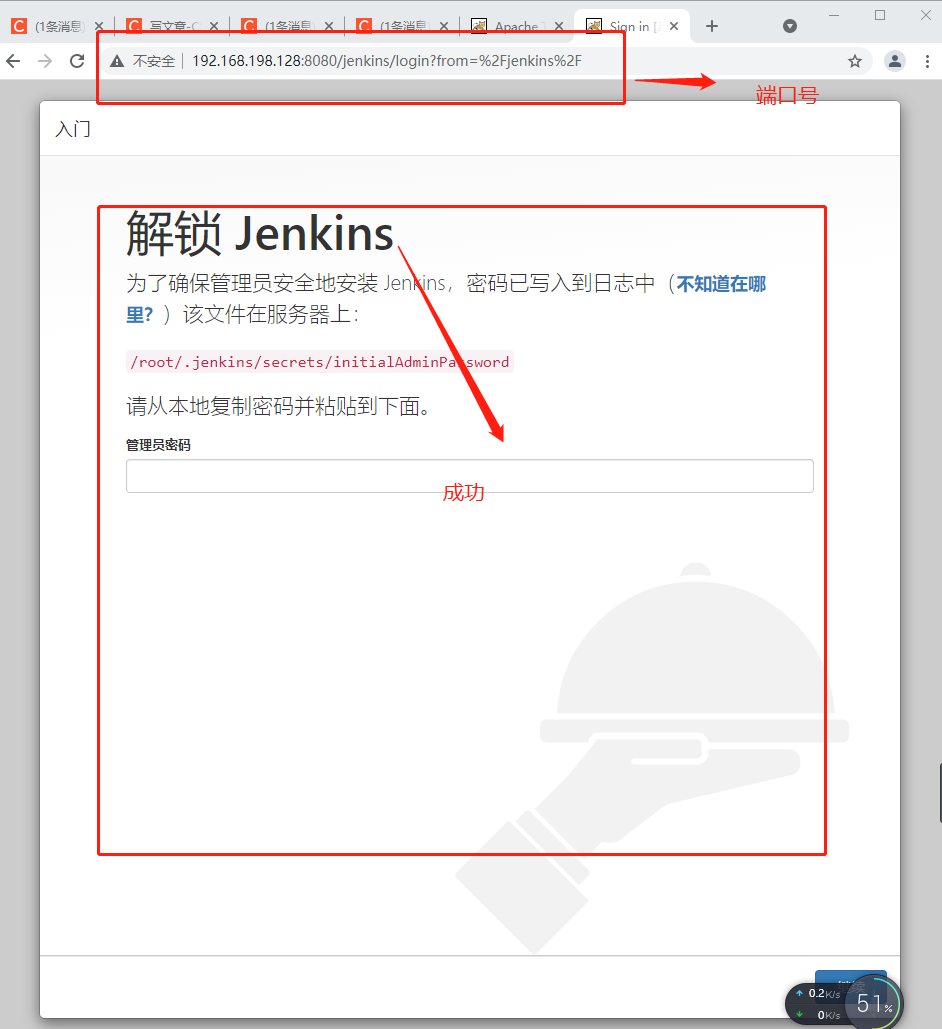Click the blue continue button at bottom
Screen dimensions: 942x1029
(x=850, y=984)
